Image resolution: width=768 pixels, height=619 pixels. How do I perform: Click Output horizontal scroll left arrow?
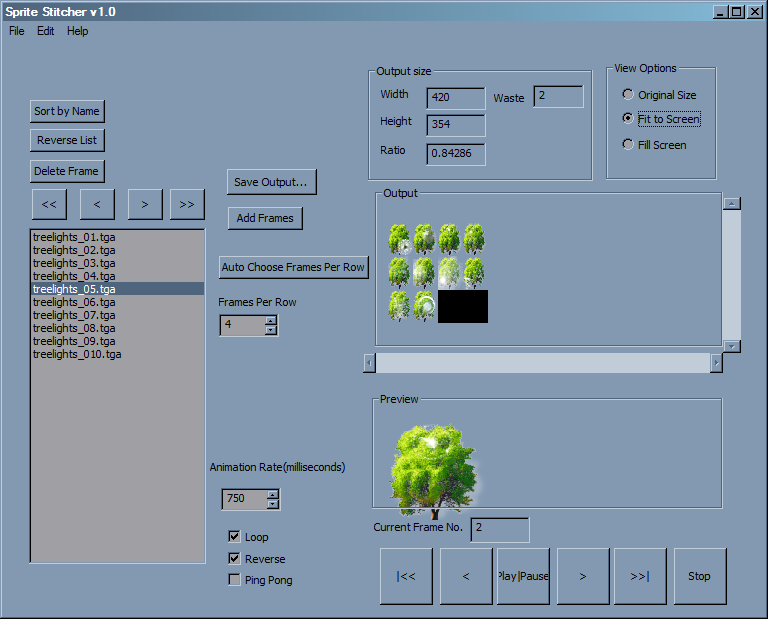tap(370, 363)
